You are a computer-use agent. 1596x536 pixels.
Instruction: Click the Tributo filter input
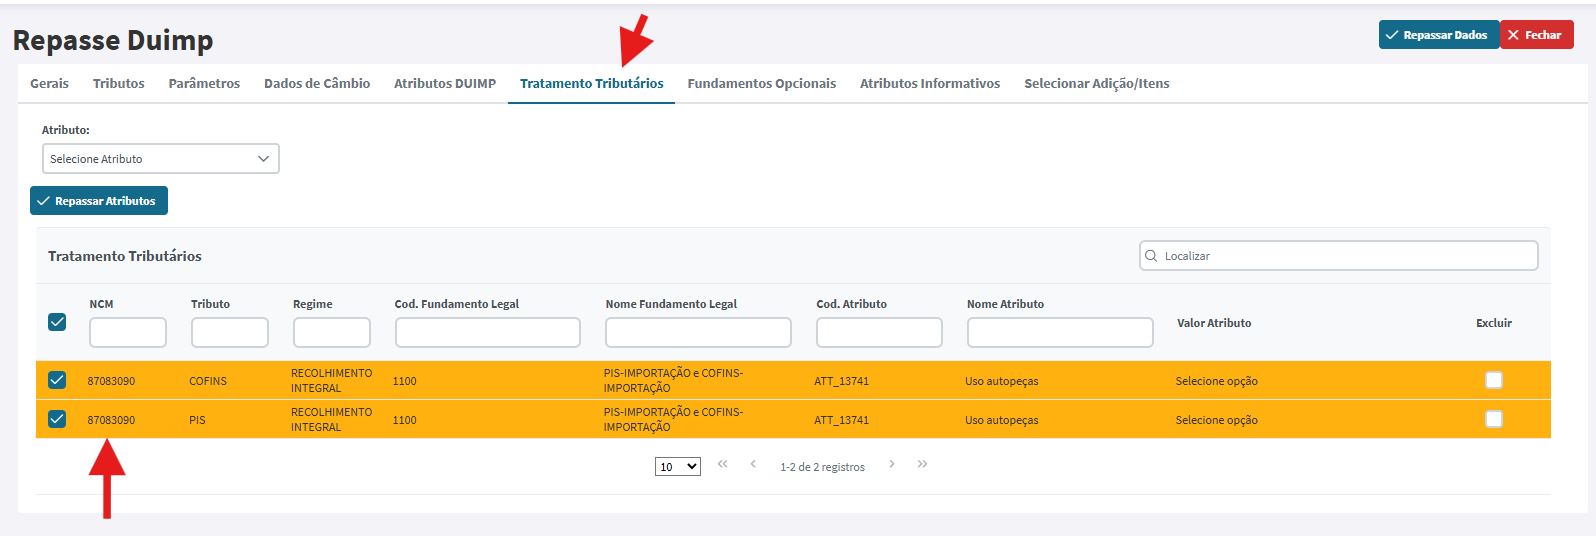pyautogui.click(x=230, y=333)
